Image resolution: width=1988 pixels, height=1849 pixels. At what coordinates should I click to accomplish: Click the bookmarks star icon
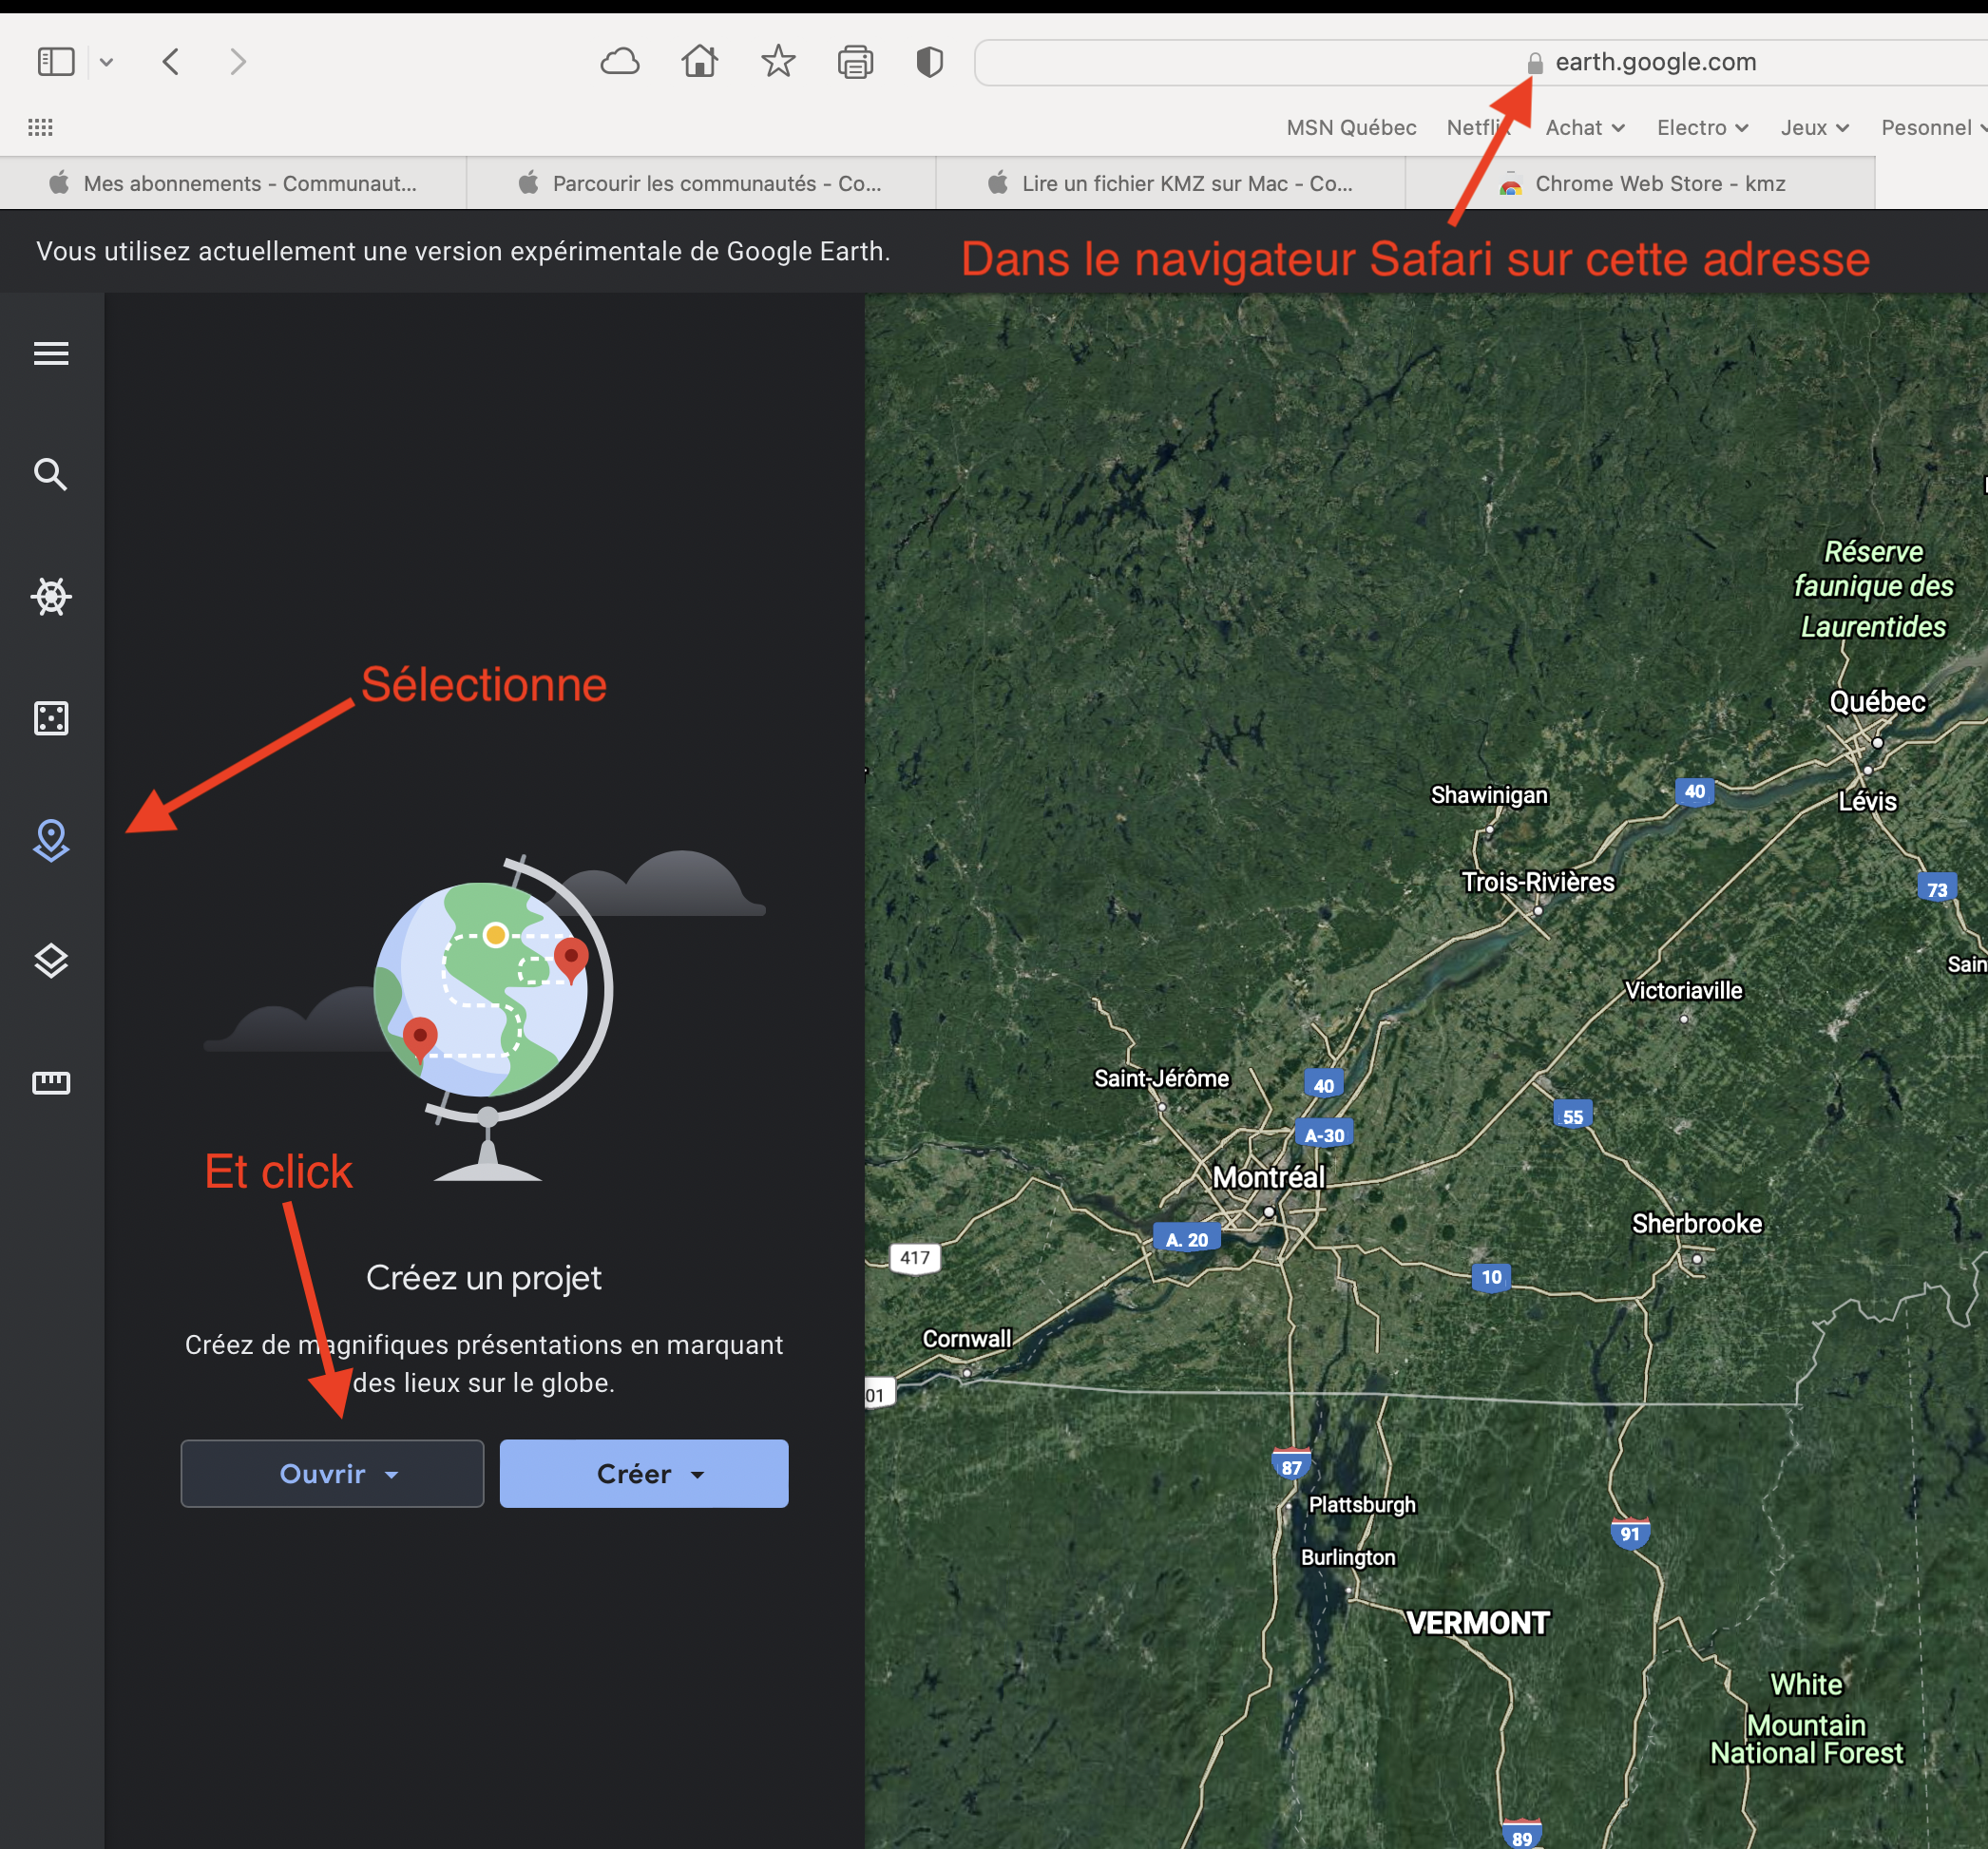tap(778, 62)
